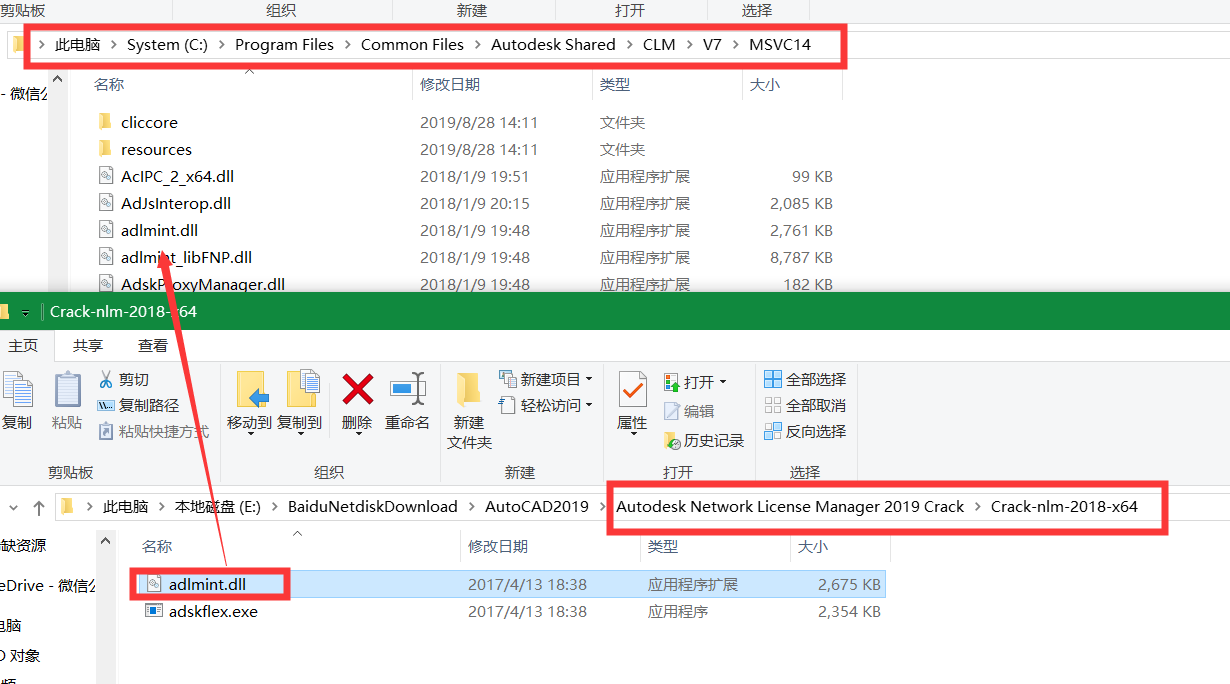Select the resources folder name
Image resolution: width=1230 pixels, height=684 pixels.
pyautogui.click(x=156, y=149)
